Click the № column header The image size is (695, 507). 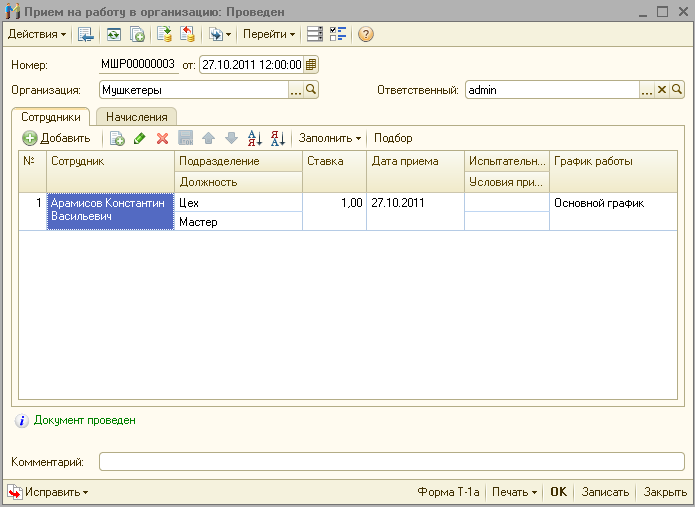[x=32, y=172]
